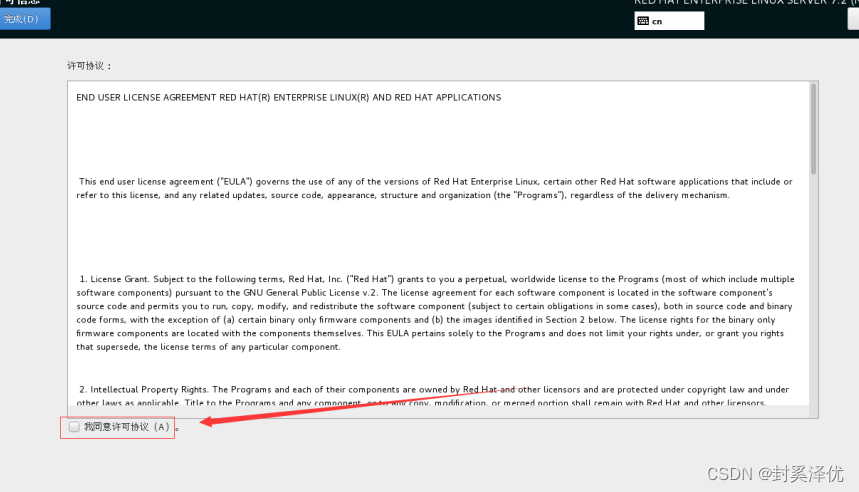The image size is (859, 492).
Task: Click the 许可协议： label
Action: click(90, 66)
